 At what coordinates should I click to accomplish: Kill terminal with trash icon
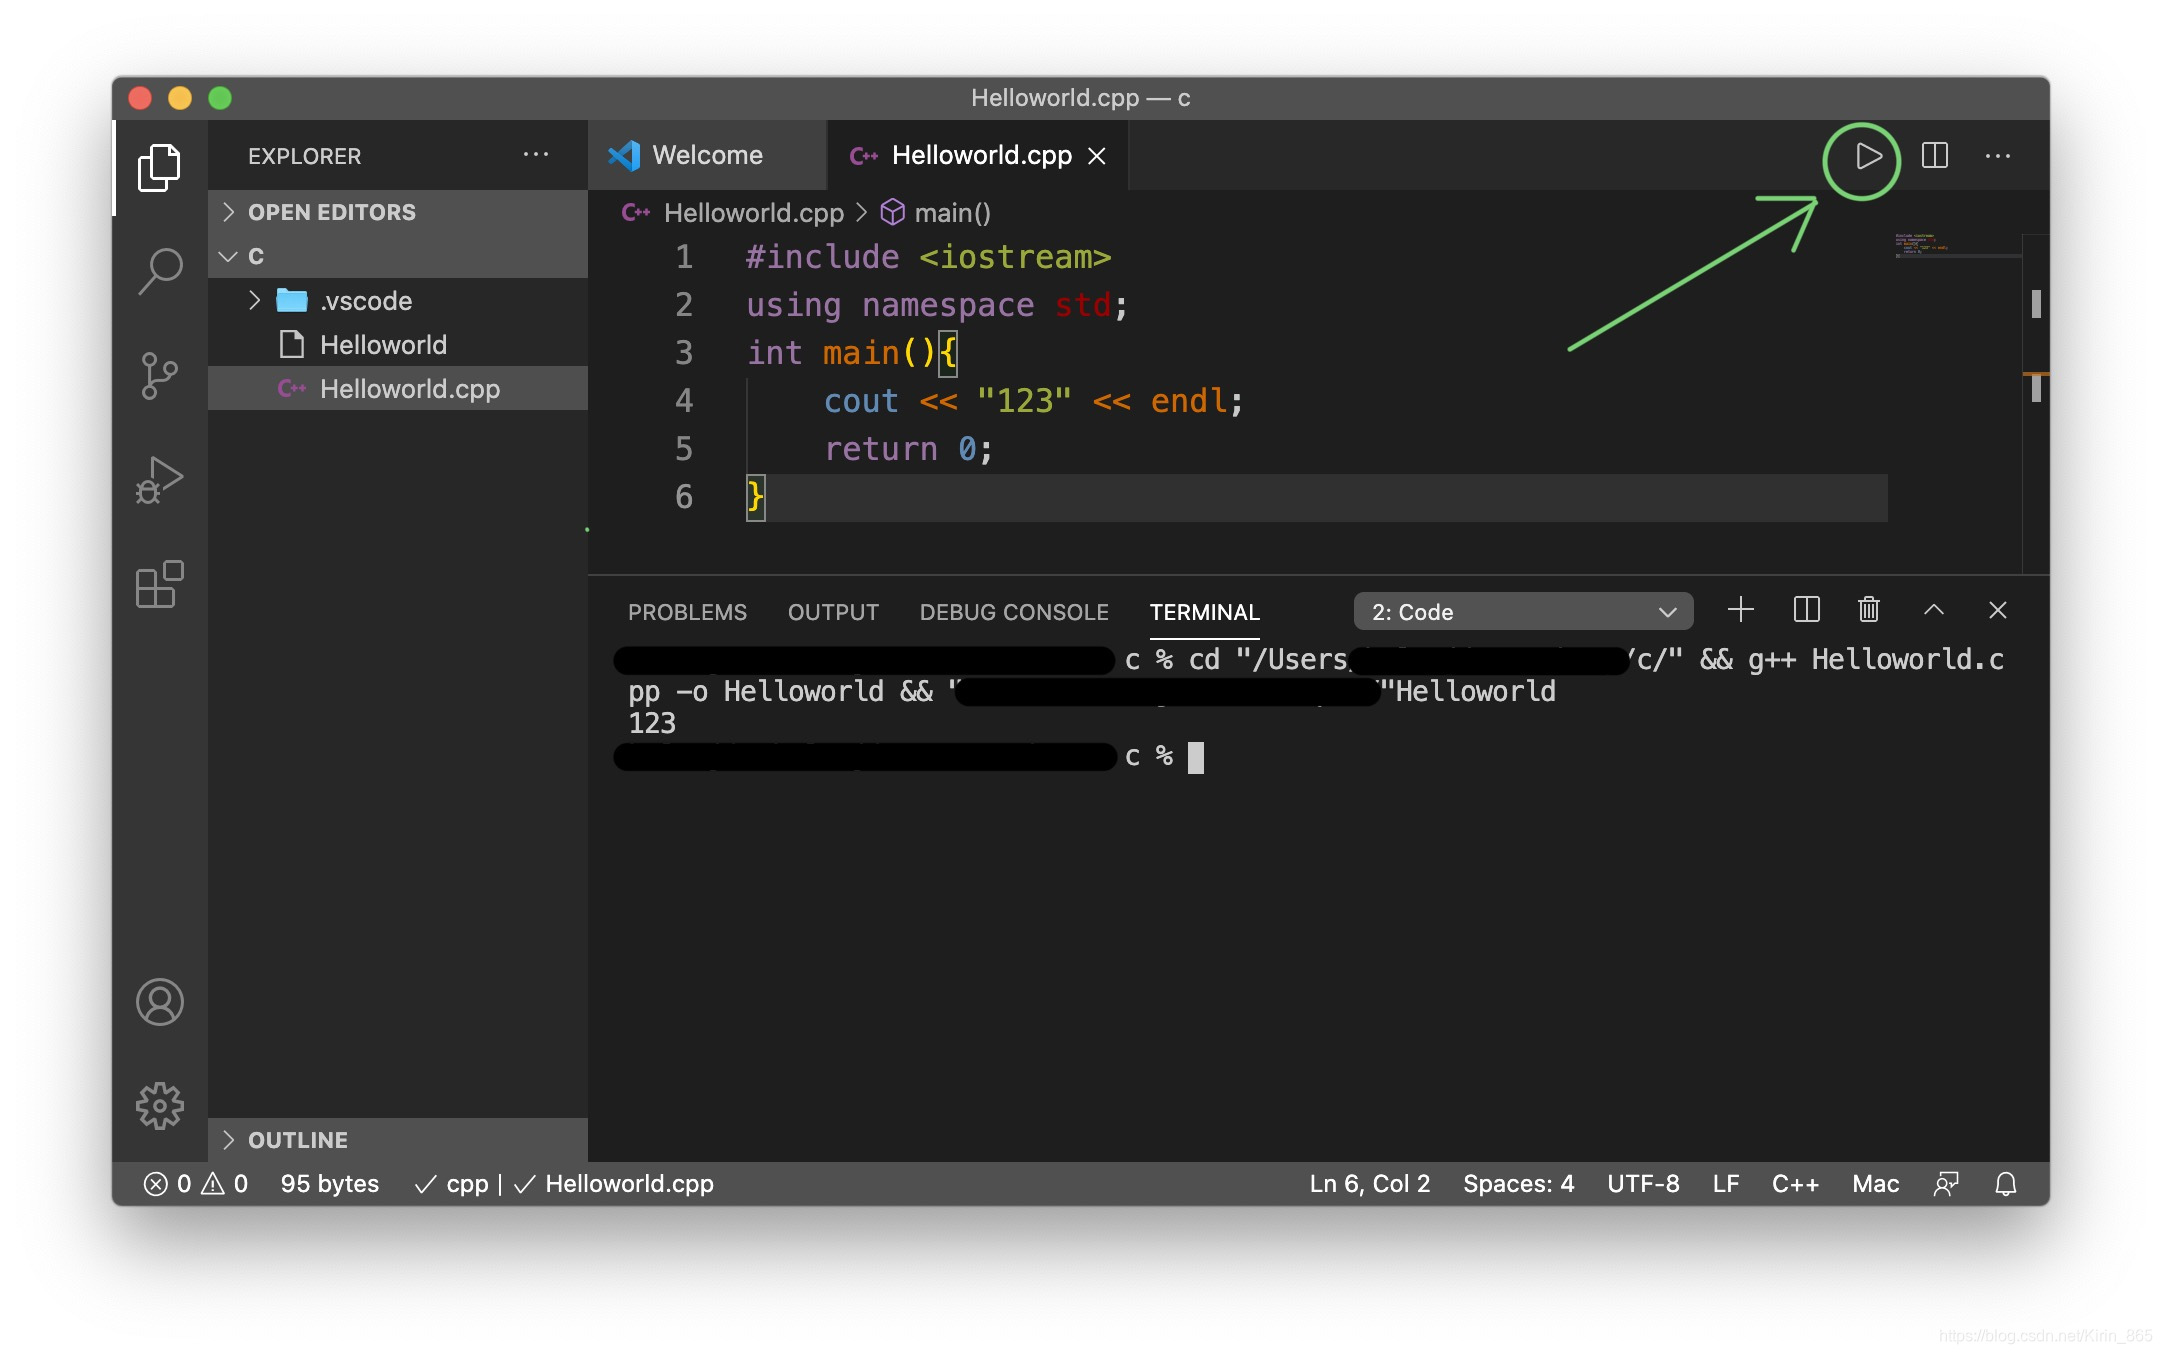point(1868,610)
